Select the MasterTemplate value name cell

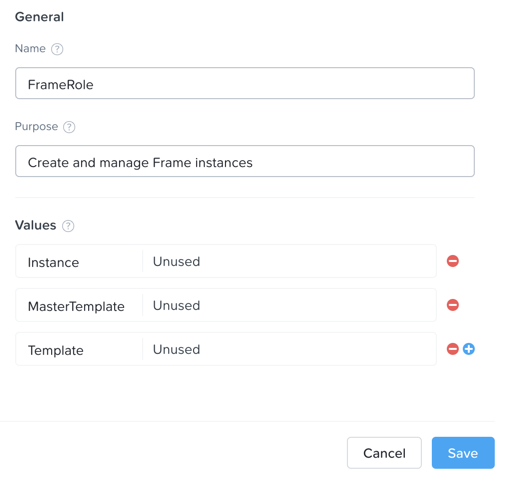(x=79, y=305)
